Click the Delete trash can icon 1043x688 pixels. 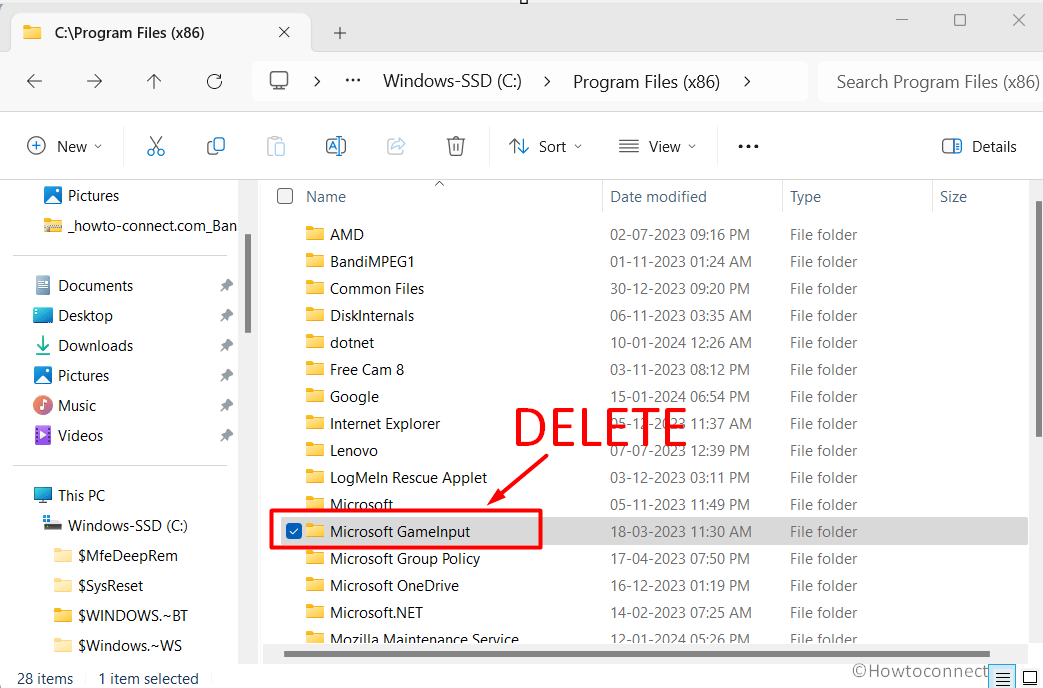pos(456,146)
